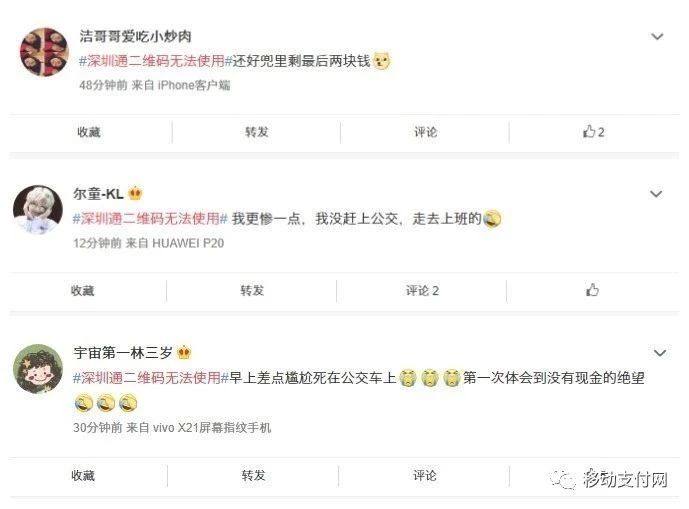
Task: Click crown badge beside 宇宙第一林三岁
Action: tap(184, 352)
